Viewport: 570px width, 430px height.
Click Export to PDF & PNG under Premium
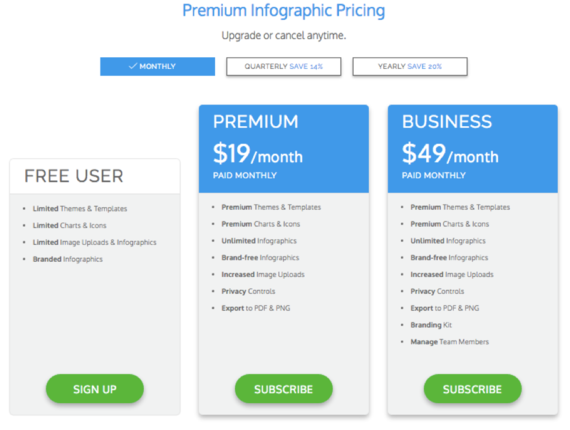pos(256,308)
